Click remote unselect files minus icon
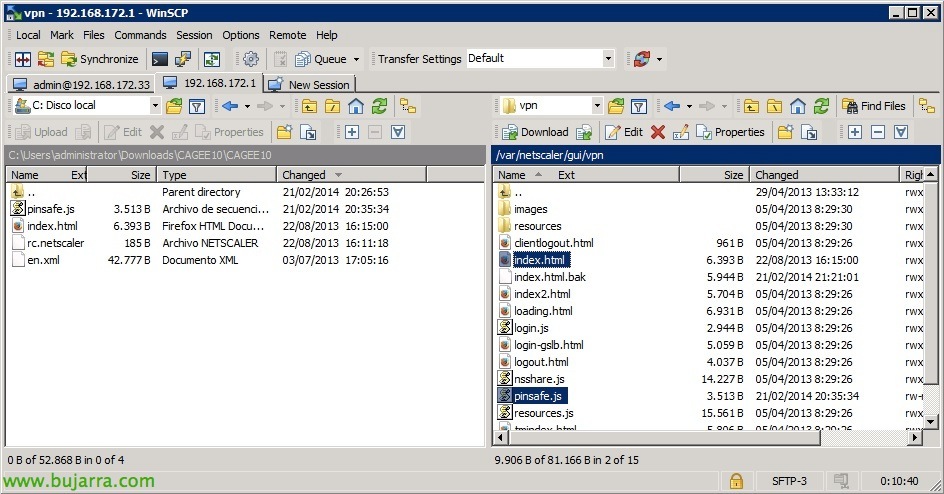944x494 pixels. click(x=878, y=132)
